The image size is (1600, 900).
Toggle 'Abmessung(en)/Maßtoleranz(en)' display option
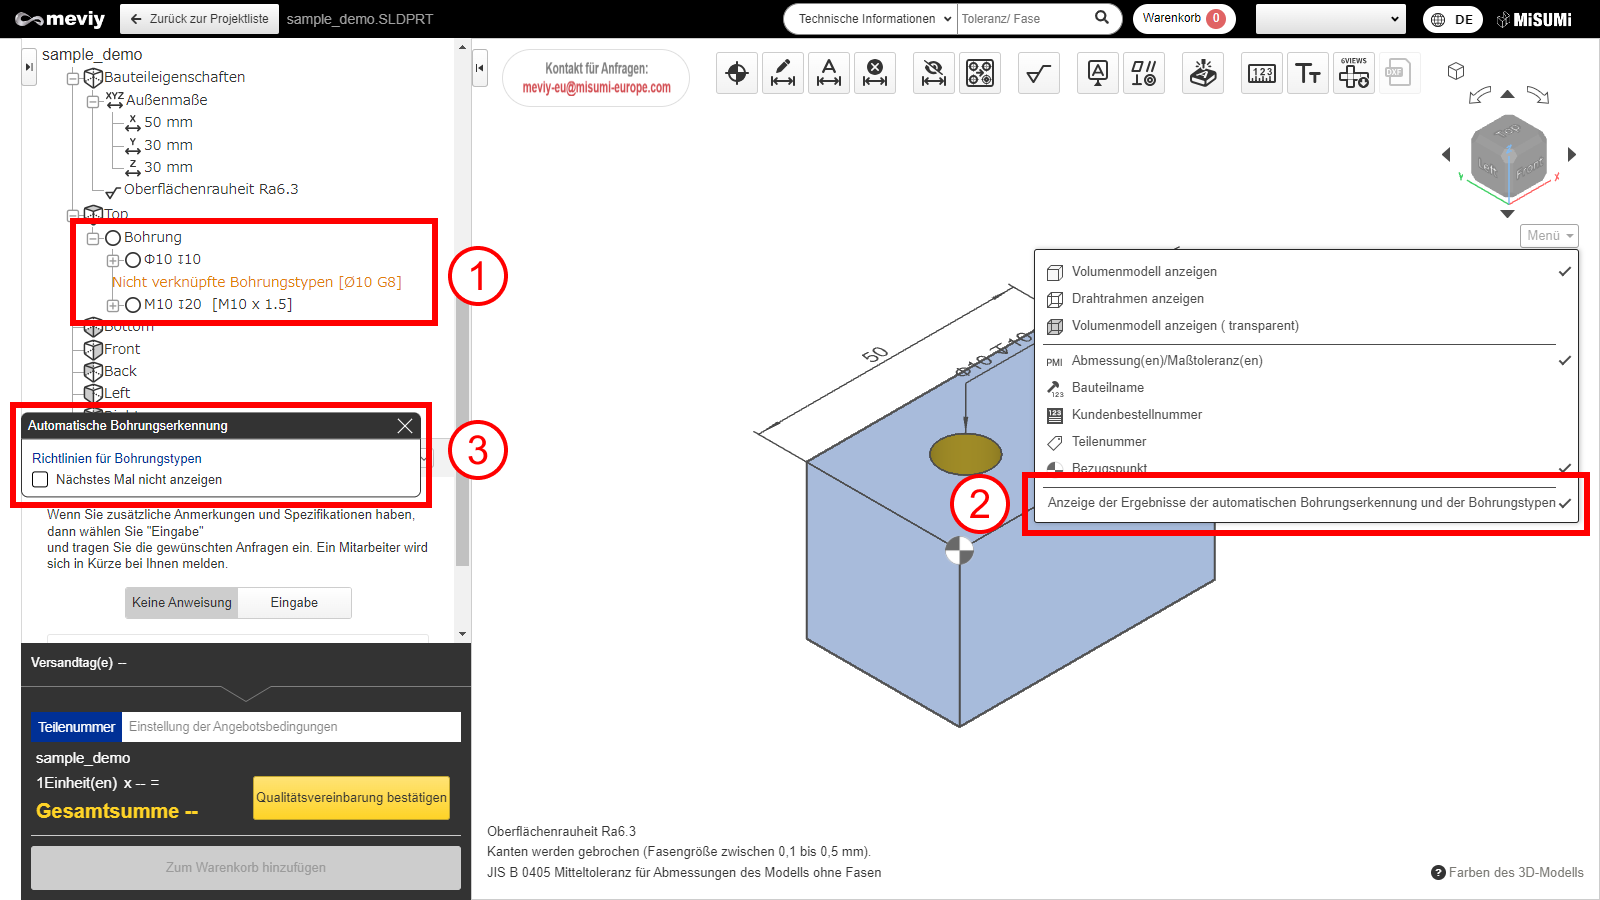[x=1166, y=361]
